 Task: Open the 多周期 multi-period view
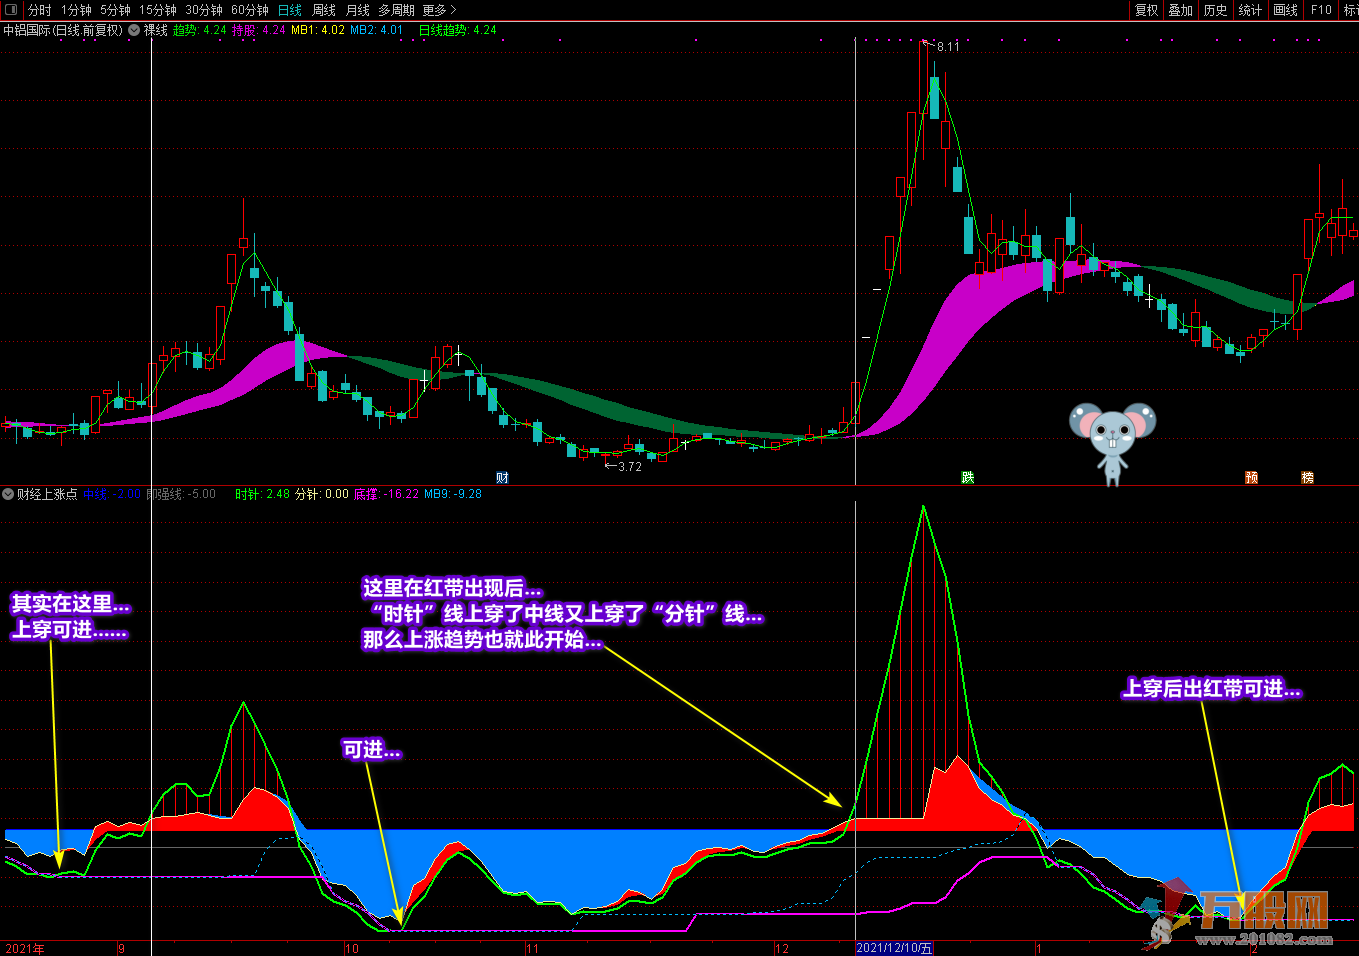coord(396,10)
